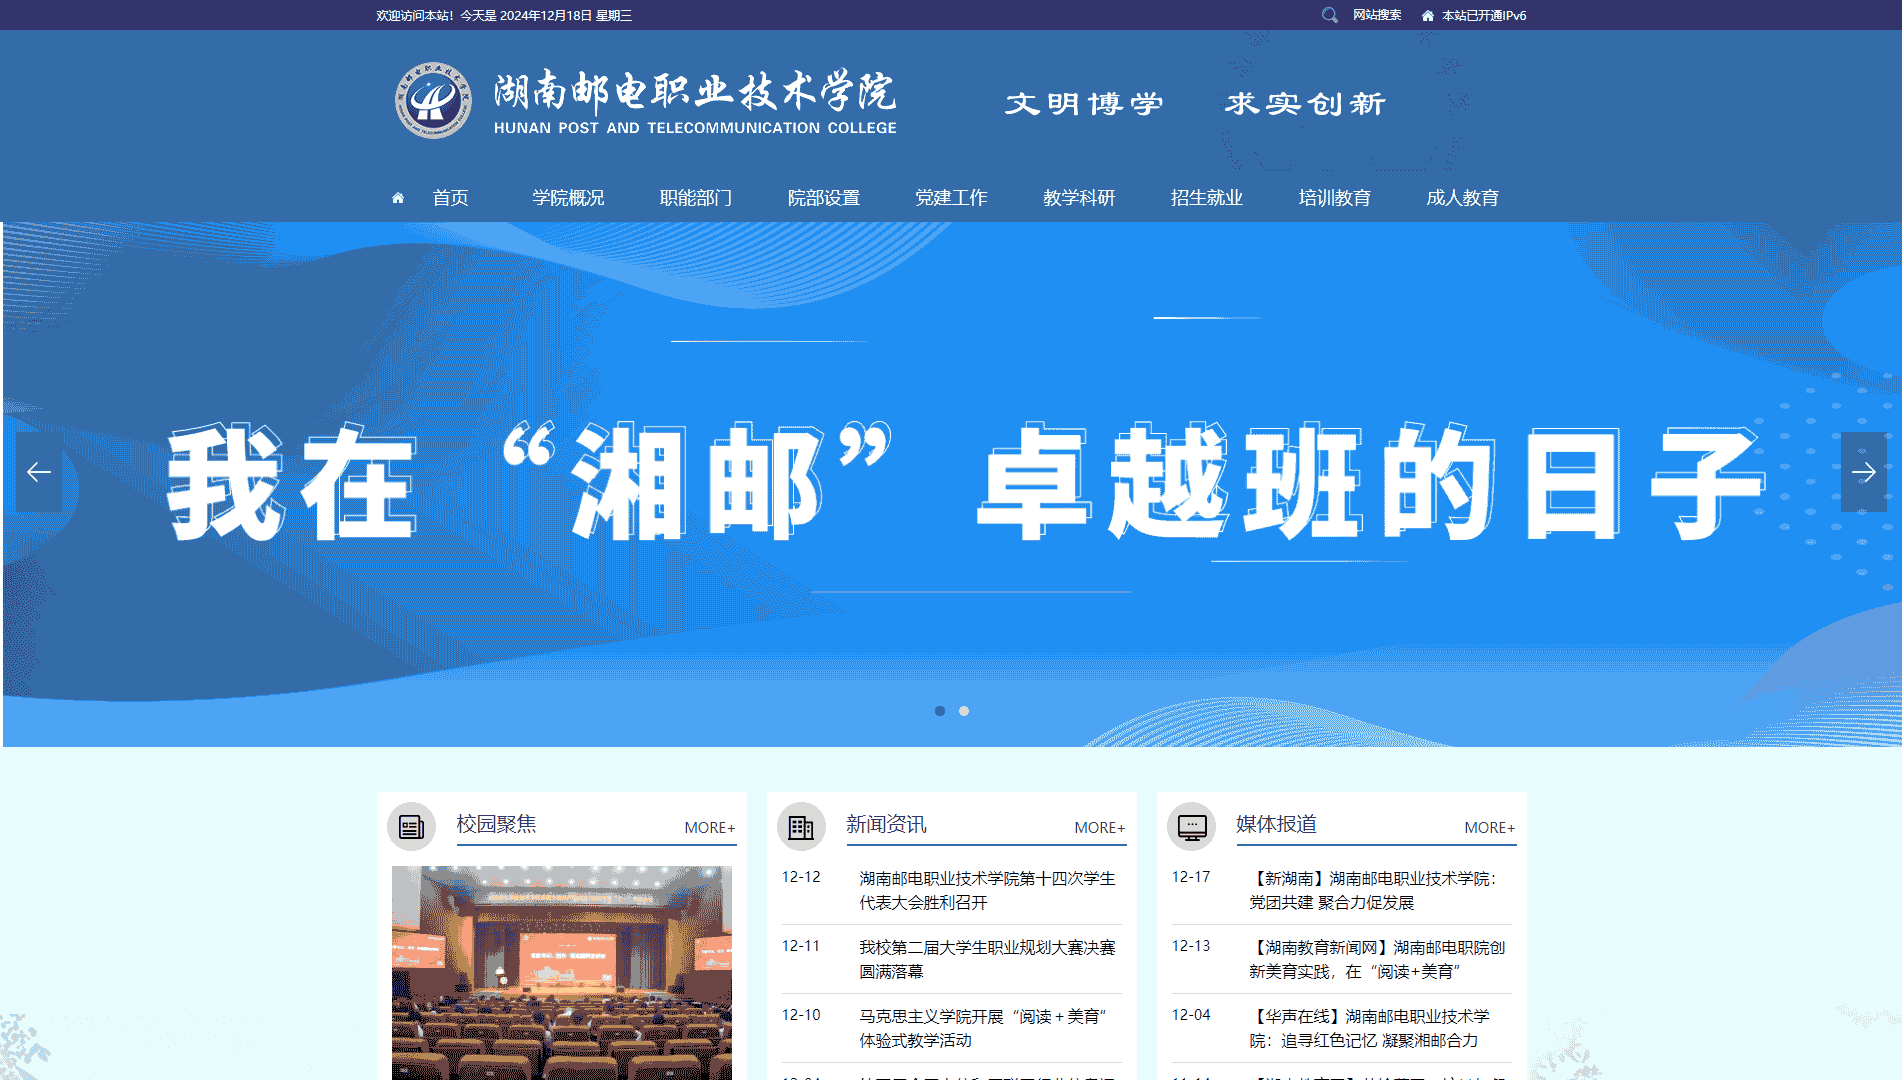Click the 媒体报道 section title

tap(1277, 824)
